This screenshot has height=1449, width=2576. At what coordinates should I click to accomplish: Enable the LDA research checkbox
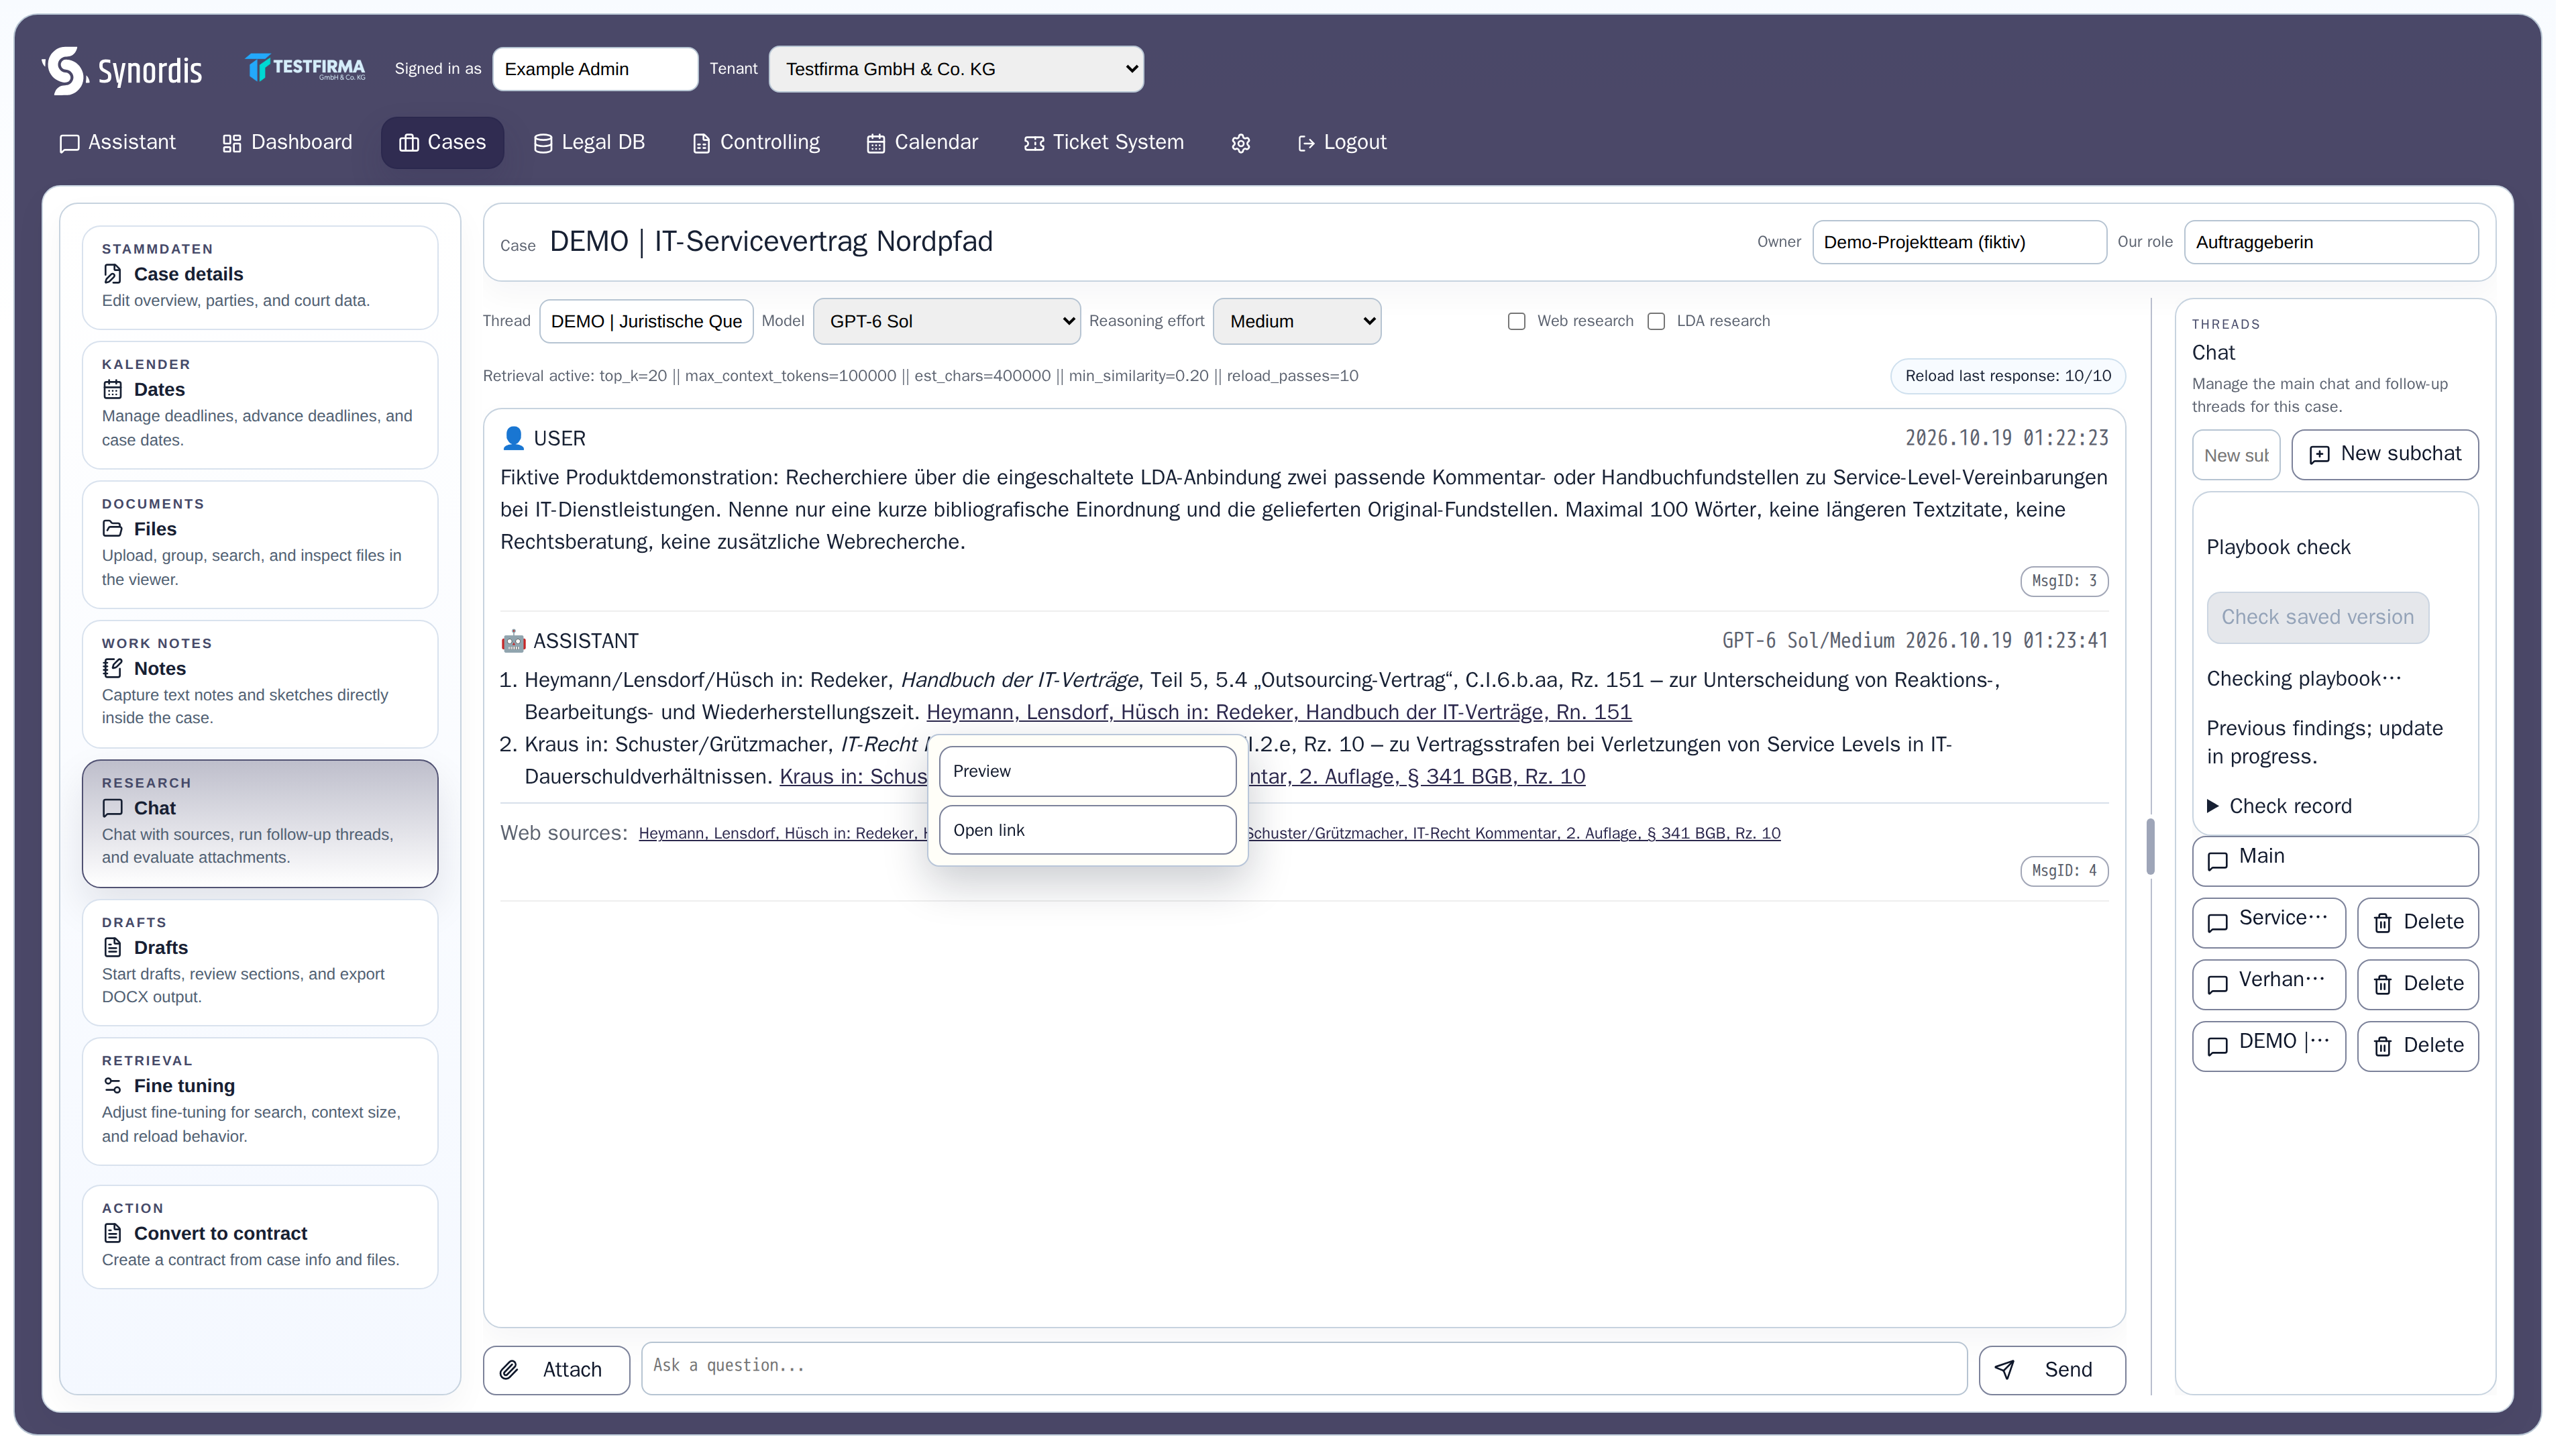(1669, 324)
